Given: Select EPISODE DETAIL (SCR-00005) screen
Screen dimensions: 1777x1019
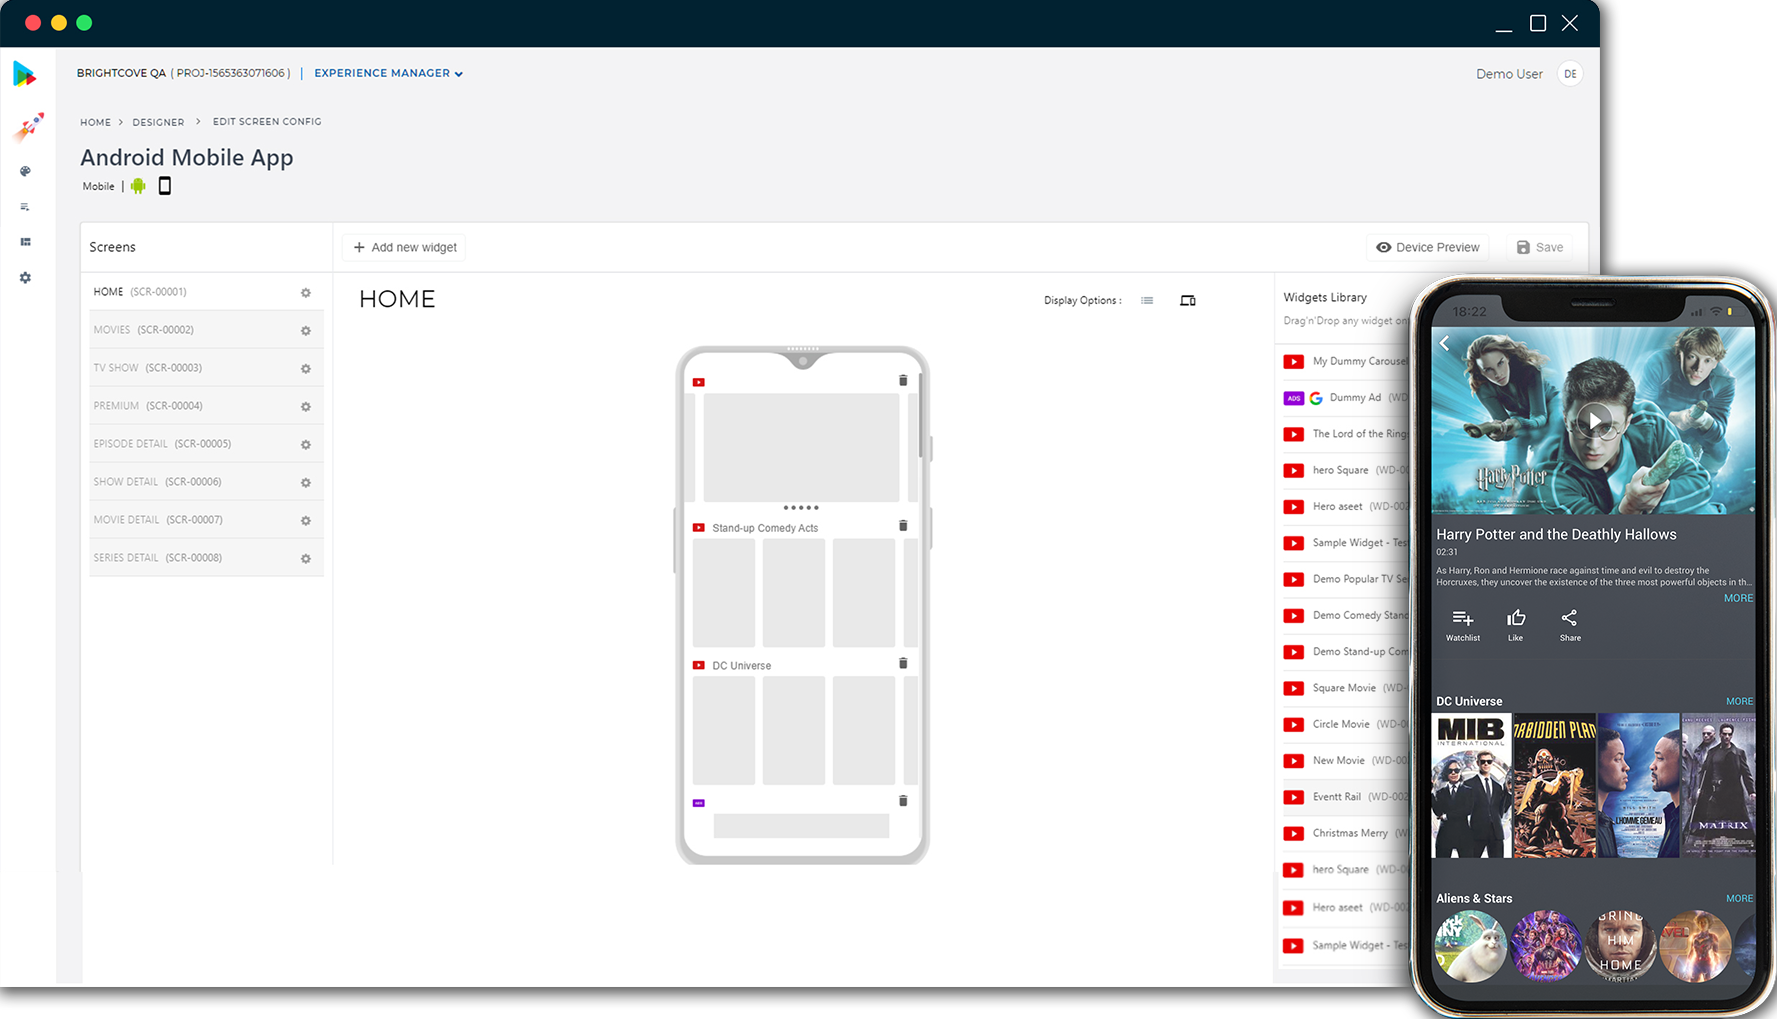Looking at the screenshot, I should [x=205, y=444].
